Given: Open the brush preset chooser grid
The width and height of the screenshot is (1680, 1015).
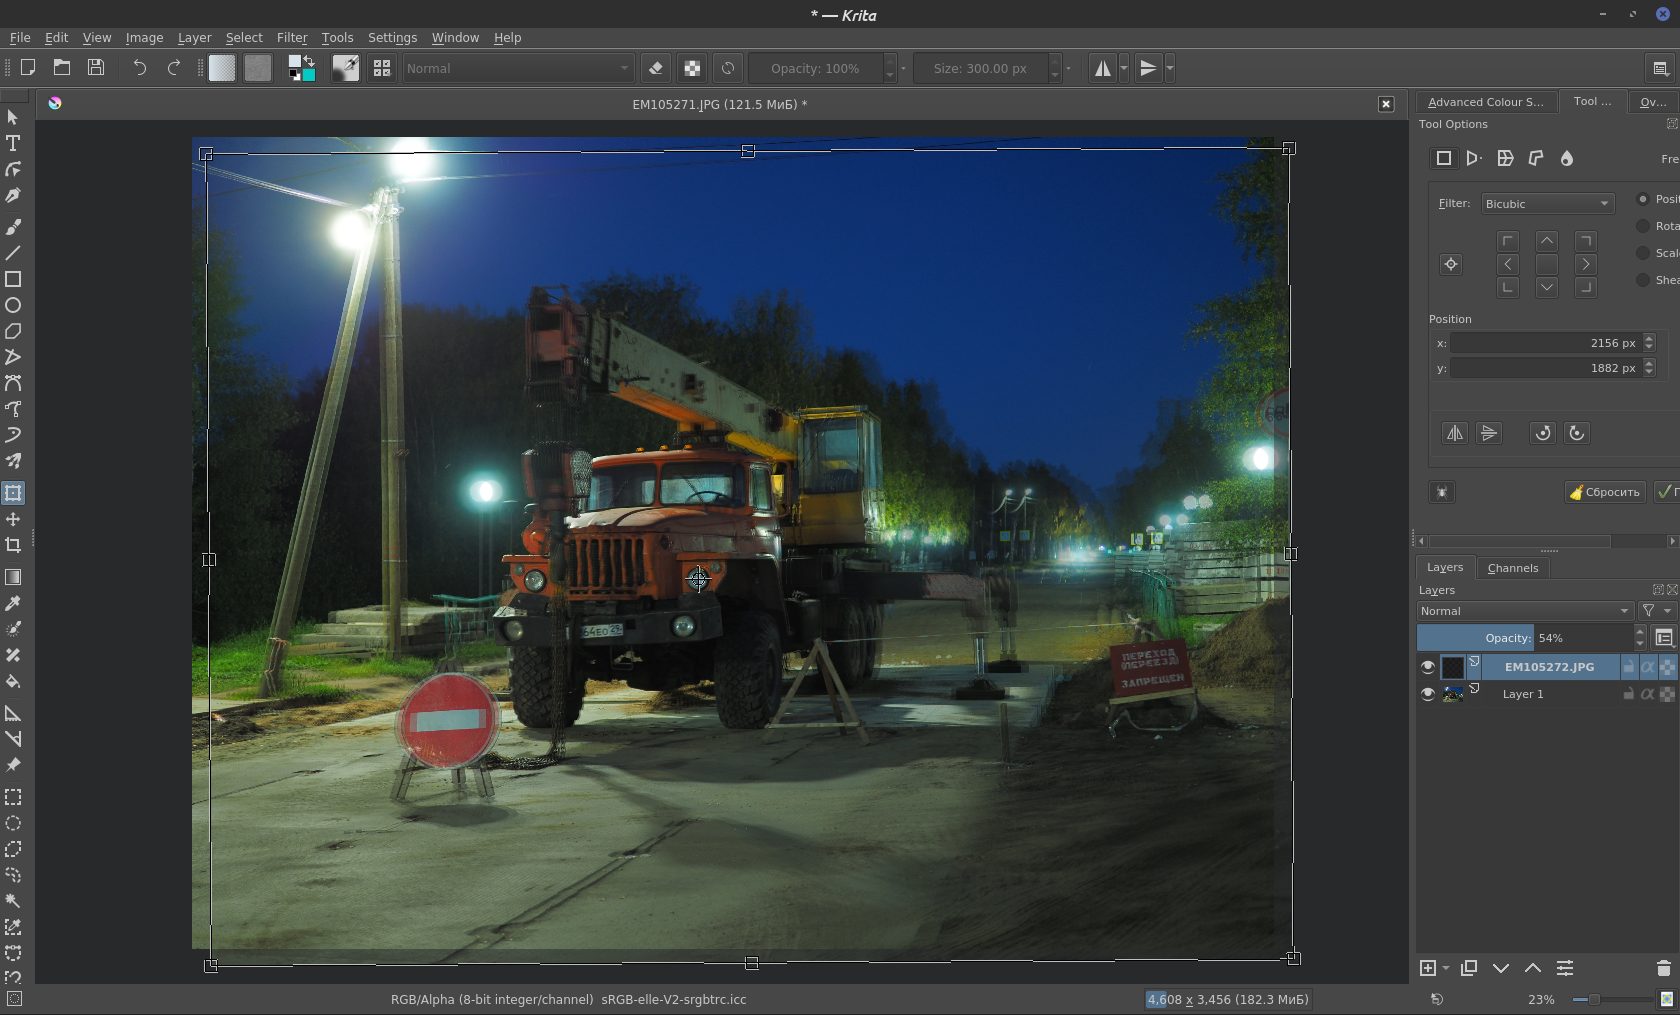Looking at the screenshot, I should pos(382,68).
